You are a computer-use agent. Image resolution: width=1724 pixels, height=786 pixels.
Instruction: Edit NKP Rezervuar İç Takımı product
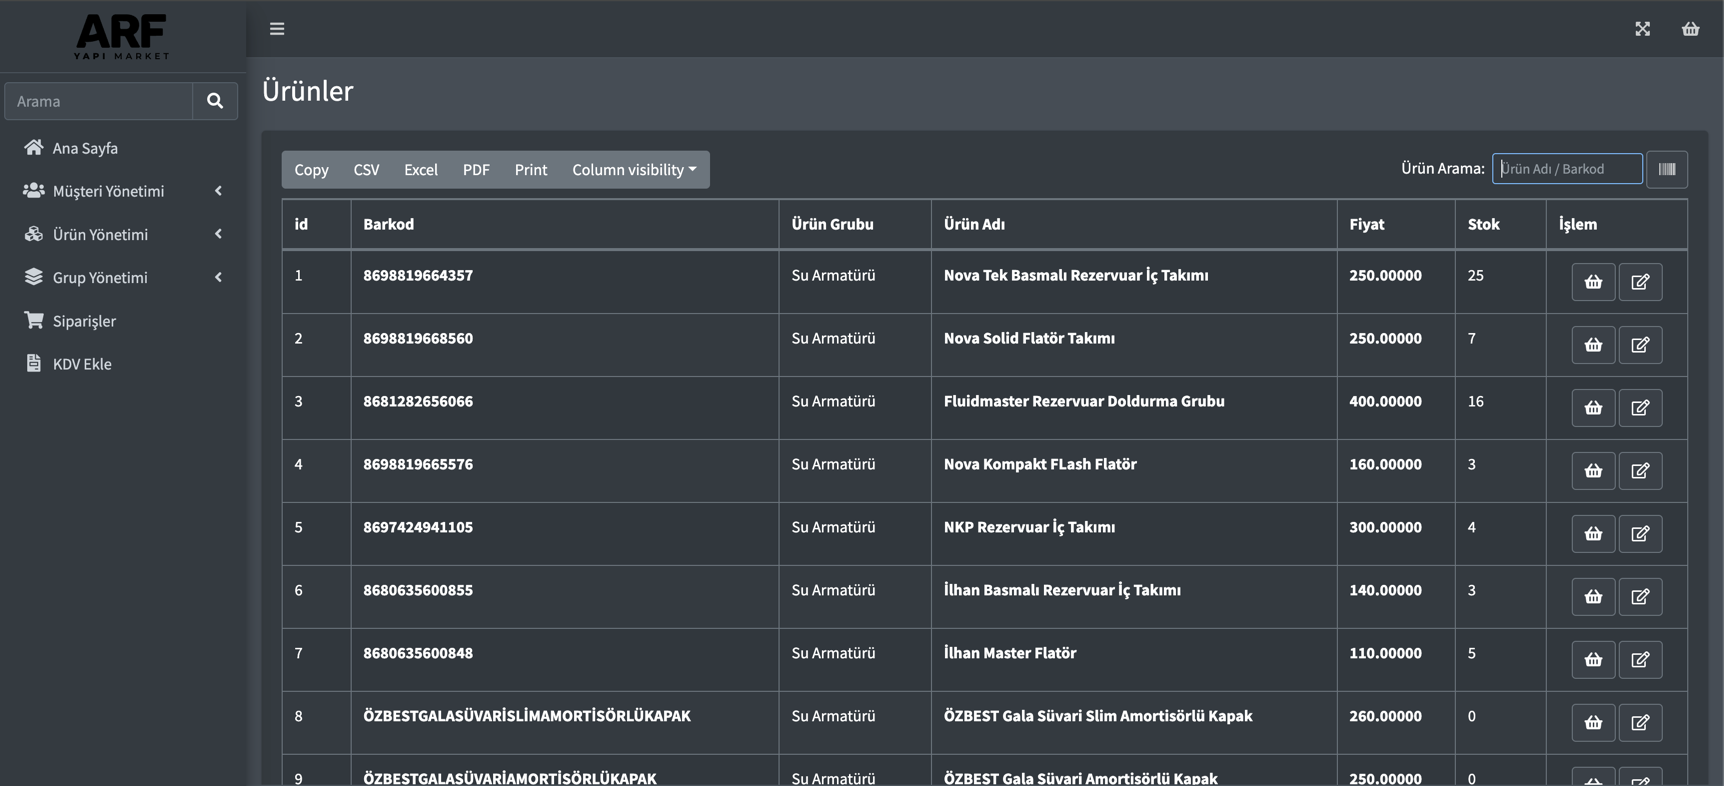click(1641, 534)
